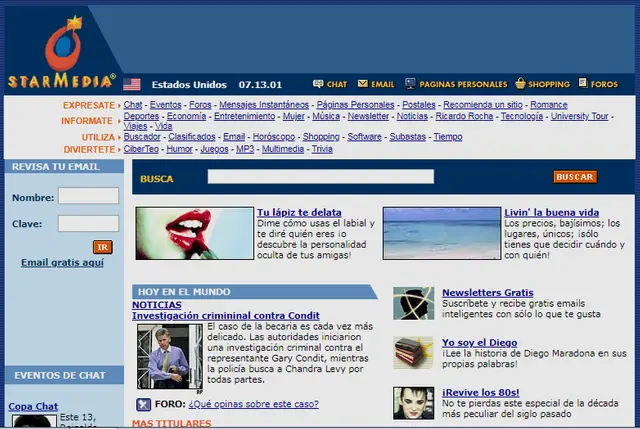640x429 pixels.
Task: Open Email link in UTILIZA row
Action: [x=234, y=137]
